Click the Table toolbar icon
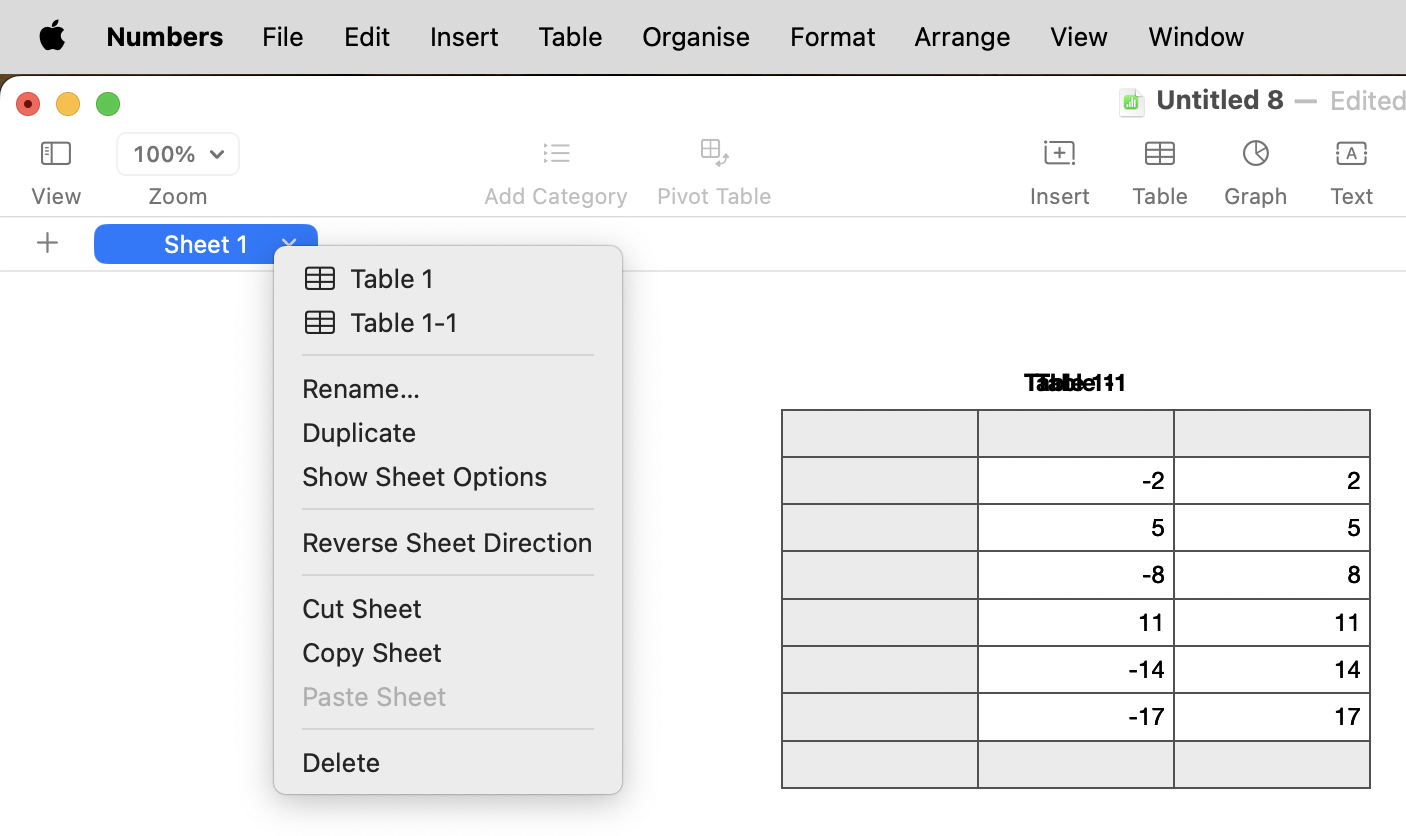The width and height of the screenshot is (1406, 836). click(x=1159, y=154)
